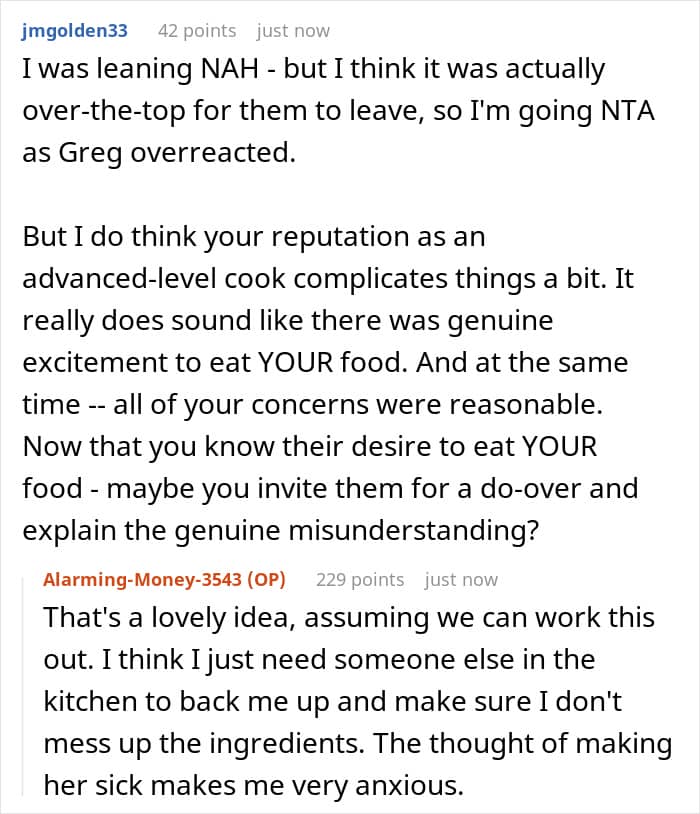This screenshot has height=814, width=700.
Task: Click the timestamp beside 229 points
Action: (461, 579)
